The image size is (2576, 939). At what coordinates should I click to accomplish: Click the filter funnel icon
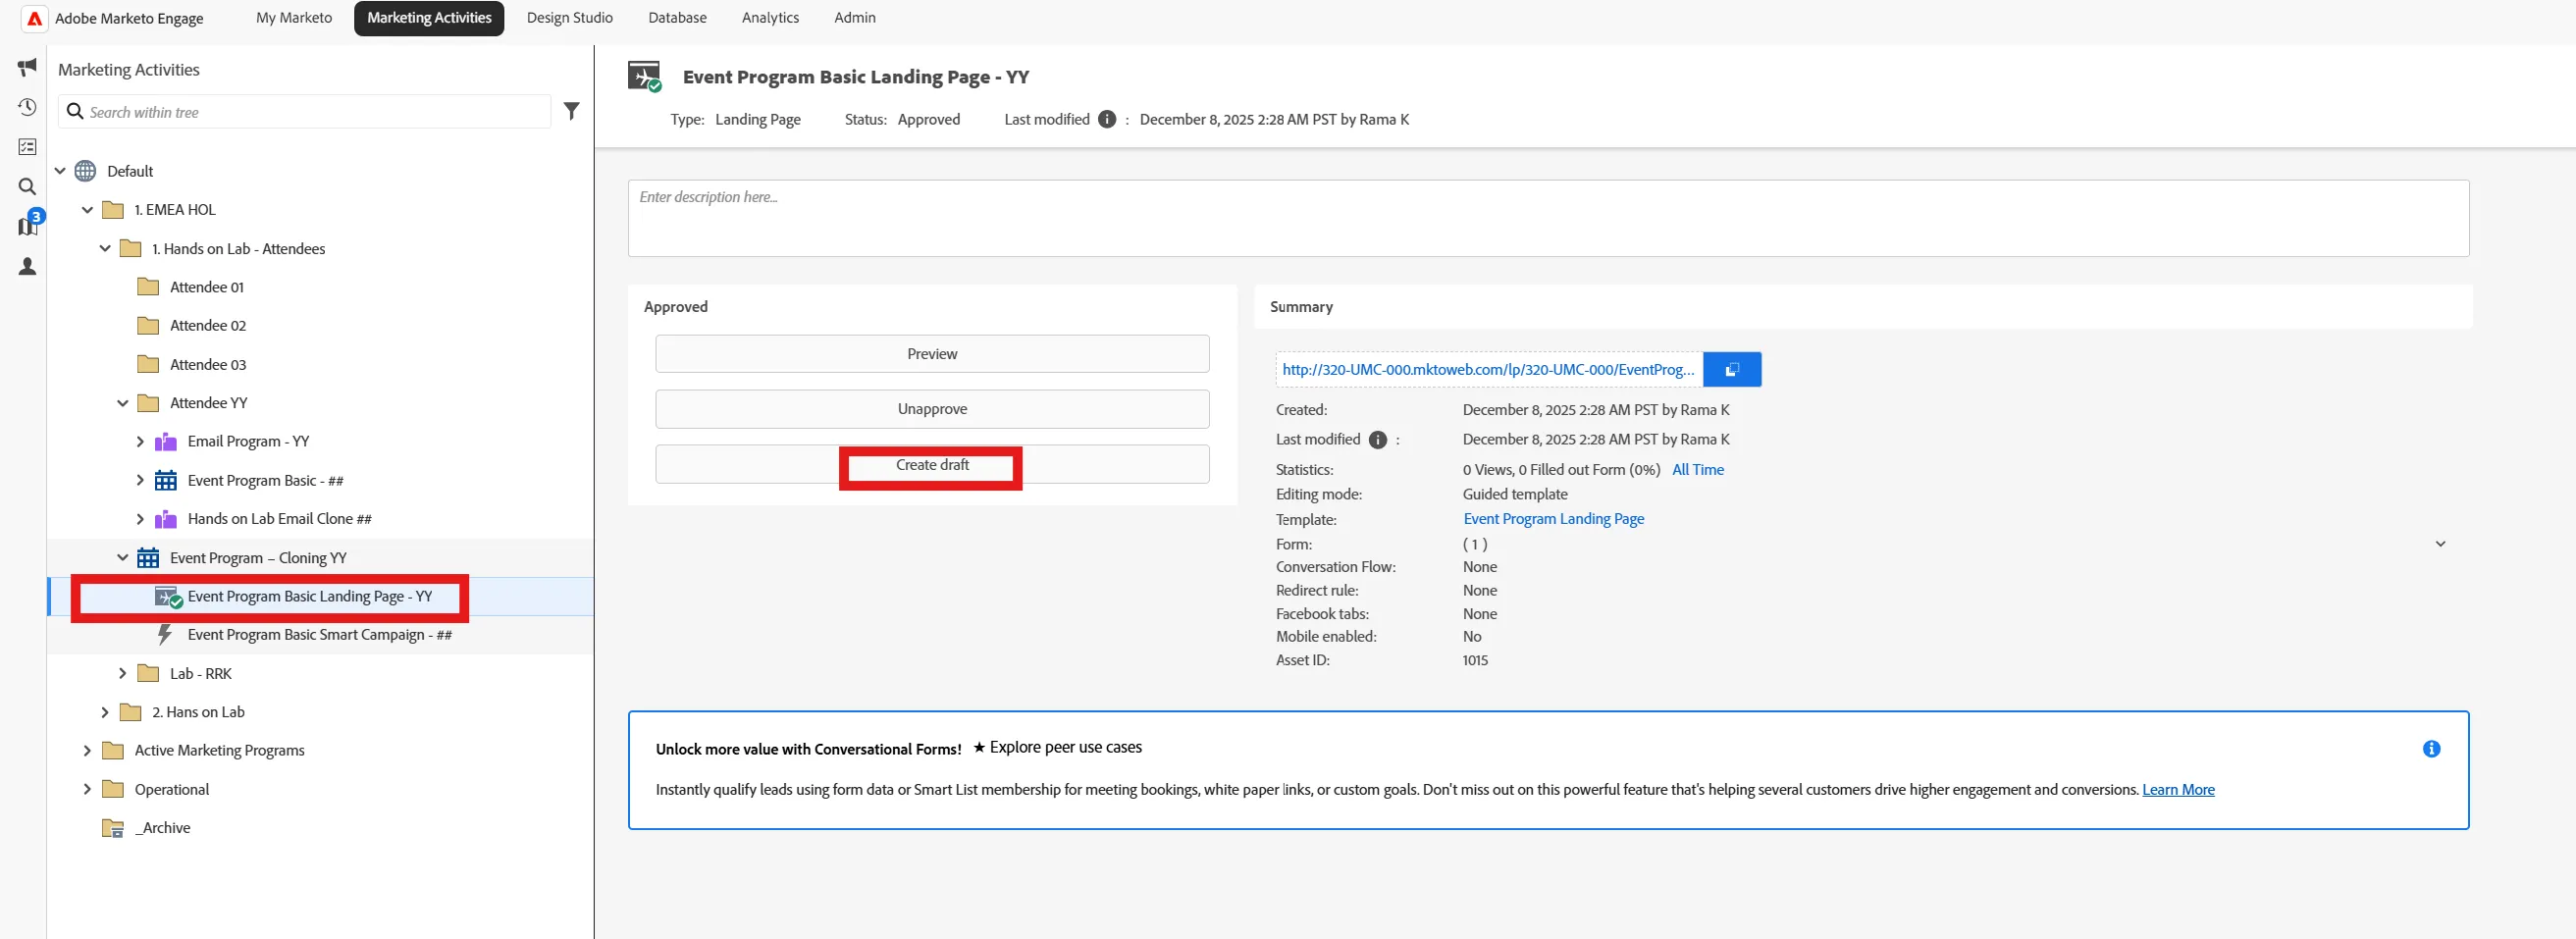(x=571, y=111)
